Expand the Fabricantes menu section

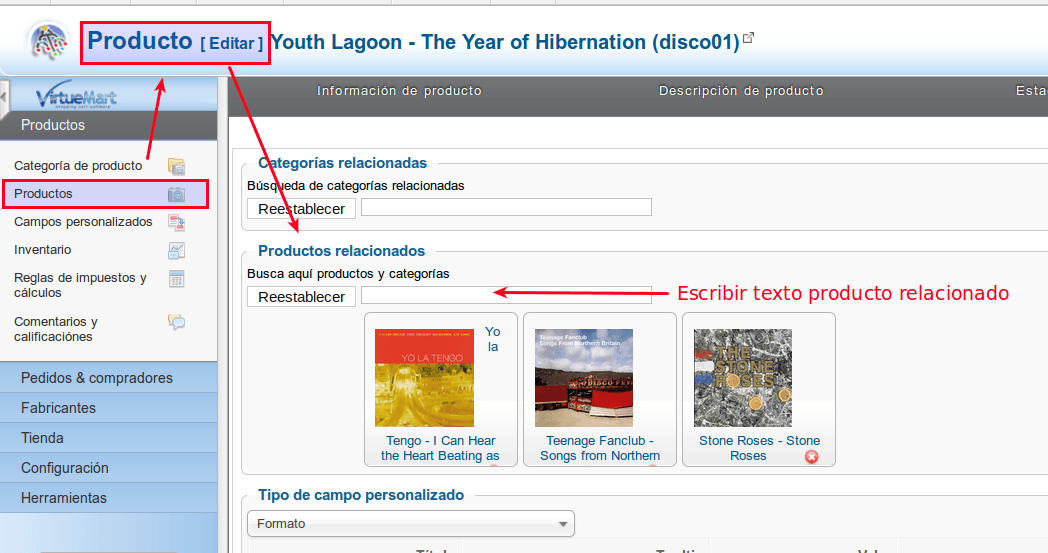point(108,408)
